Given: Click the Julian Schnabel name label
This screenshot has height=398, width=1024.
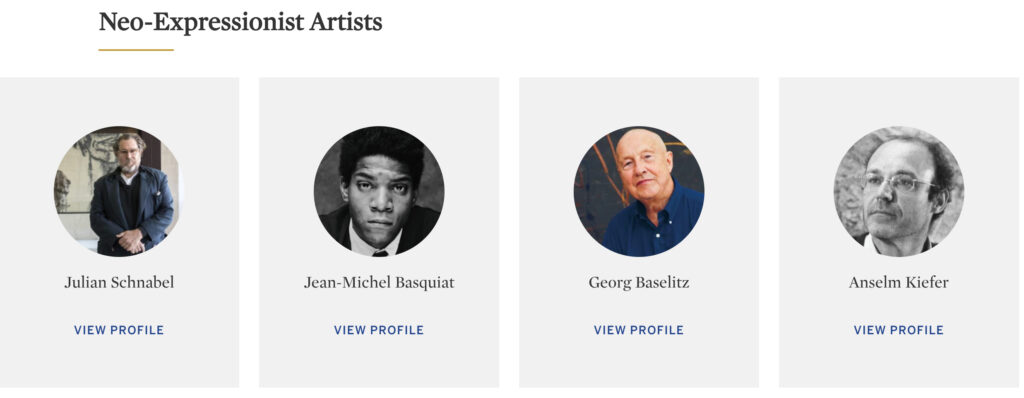Looking at the screenshot, I should pos(119,282).
